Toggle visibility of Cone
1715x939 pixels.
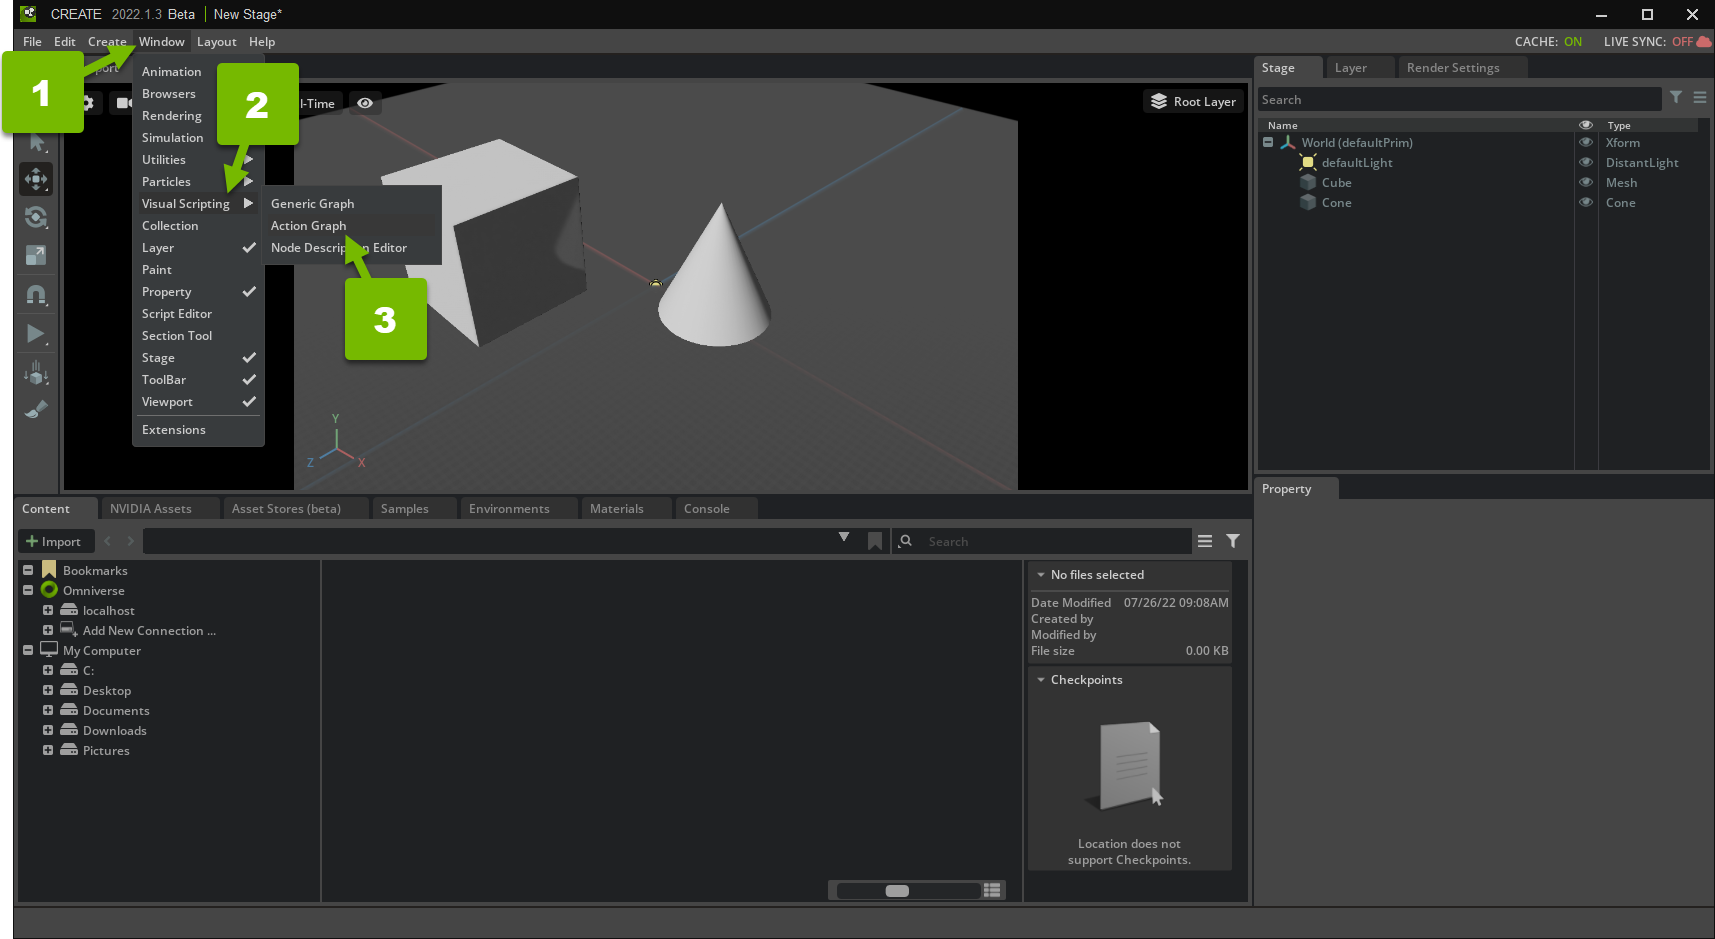[x=1585, y=202]
